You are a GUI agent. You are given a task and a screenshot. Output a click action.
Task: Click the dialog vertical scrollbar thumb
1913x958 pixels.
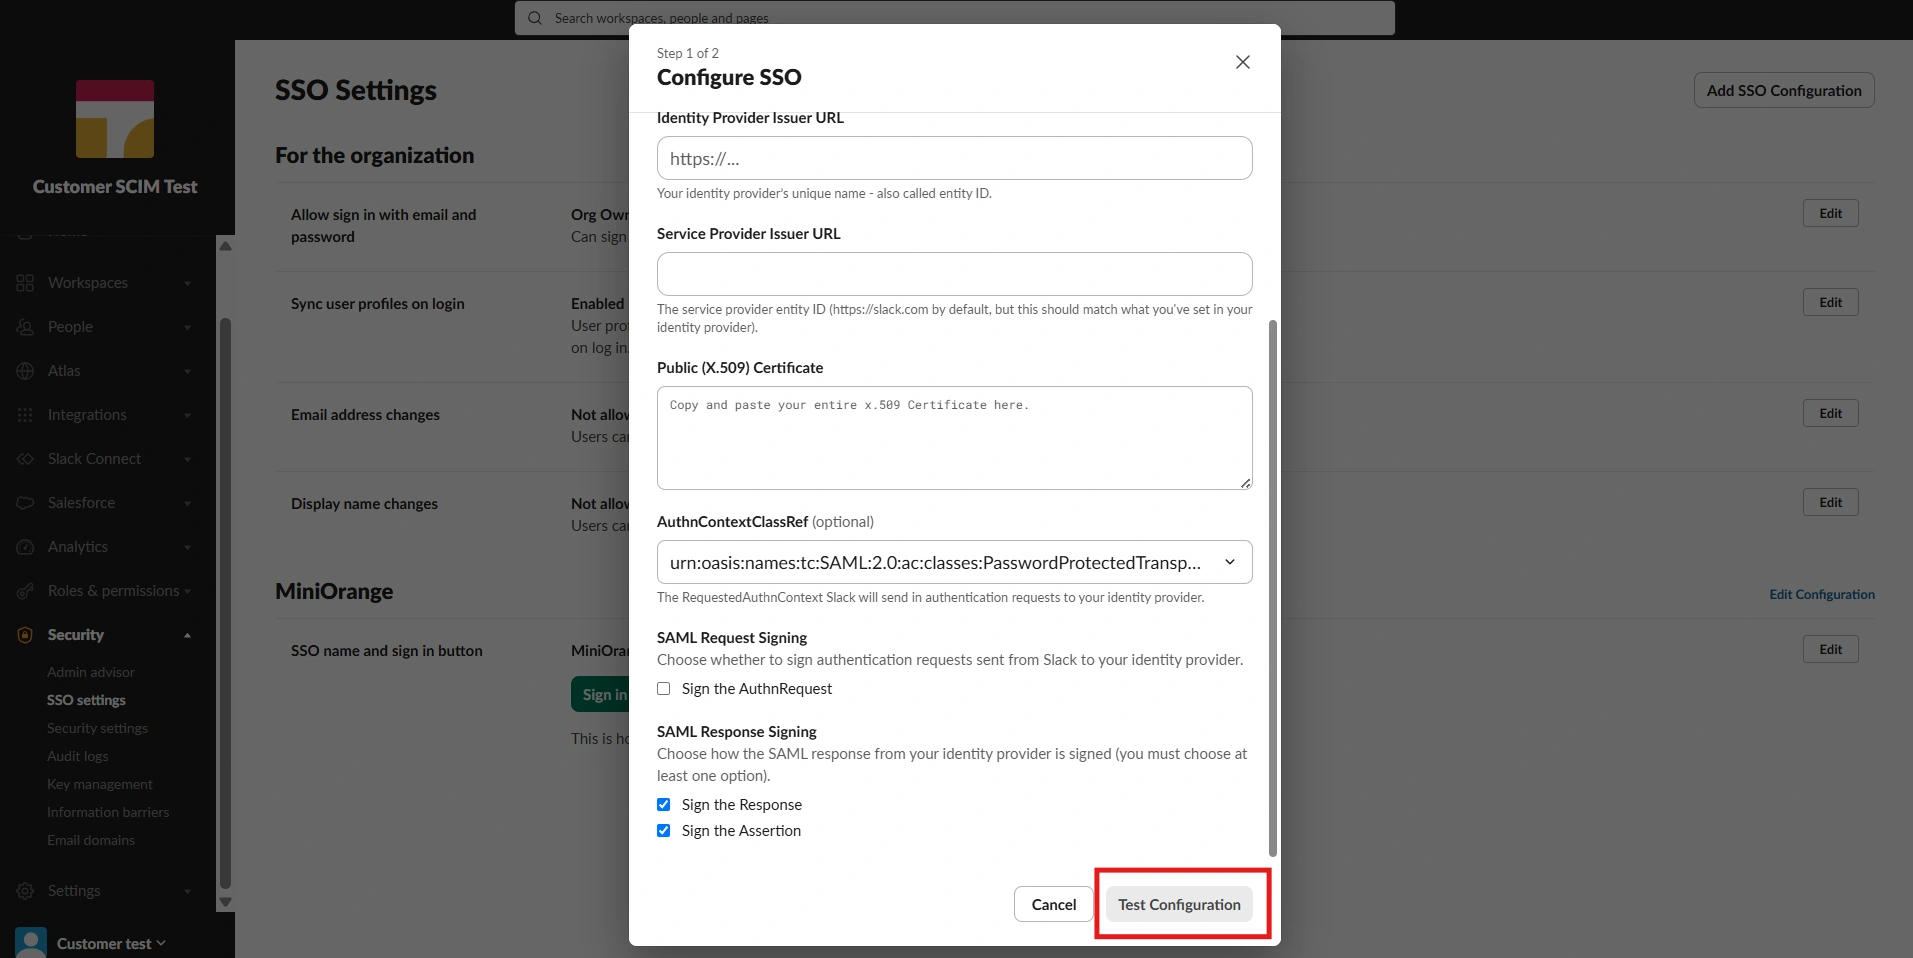pos(1272,588)
